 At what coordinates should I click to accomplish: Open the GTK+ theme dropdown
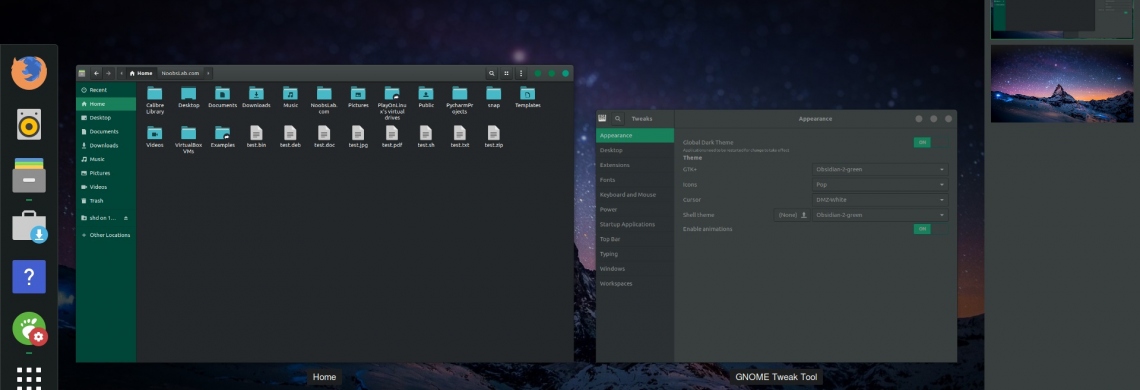(880, 170)
